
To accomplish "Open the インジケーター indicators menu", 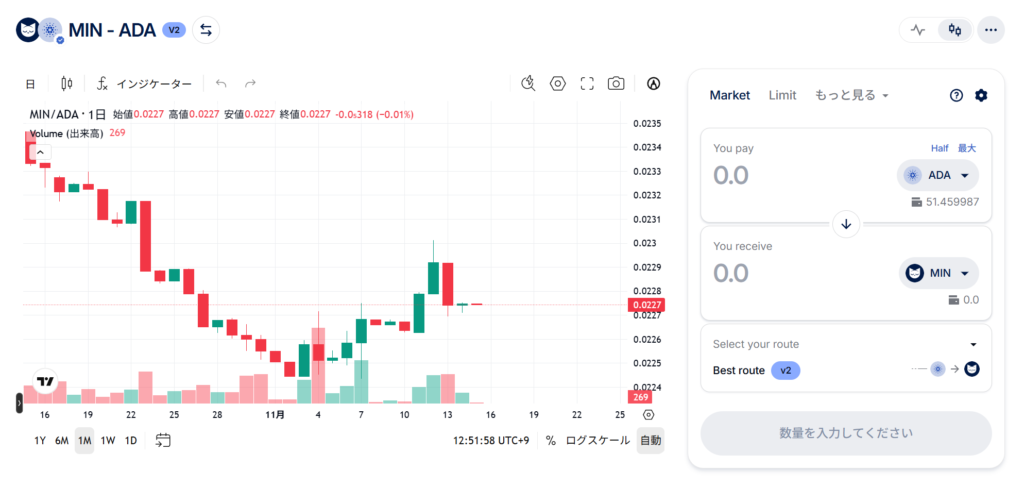I will pos(145,83).
